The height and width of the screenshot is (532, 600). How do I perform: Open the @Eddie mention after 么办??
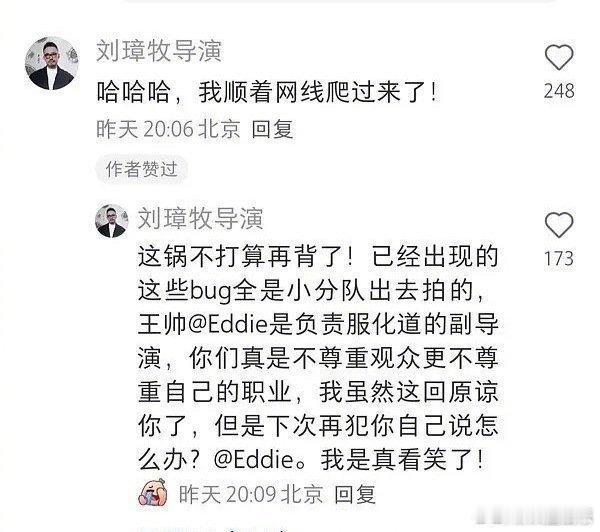click(253, 459)
